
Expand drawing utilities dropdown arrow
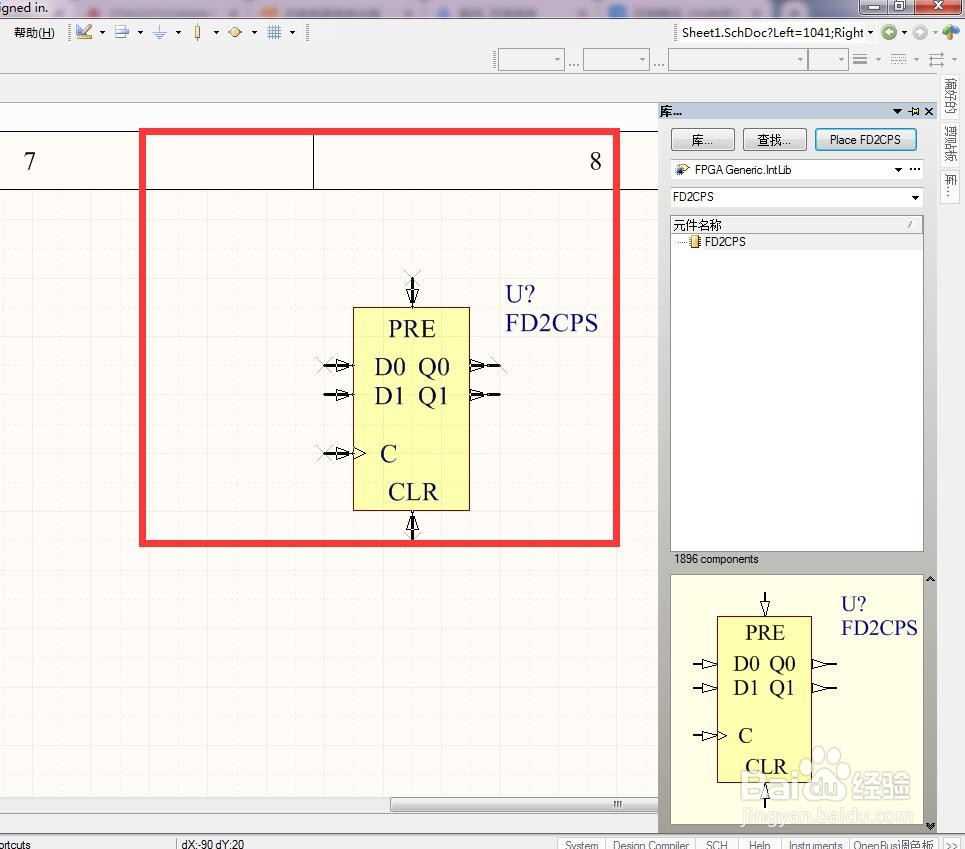pyautogui.click(x=102, y=32)
